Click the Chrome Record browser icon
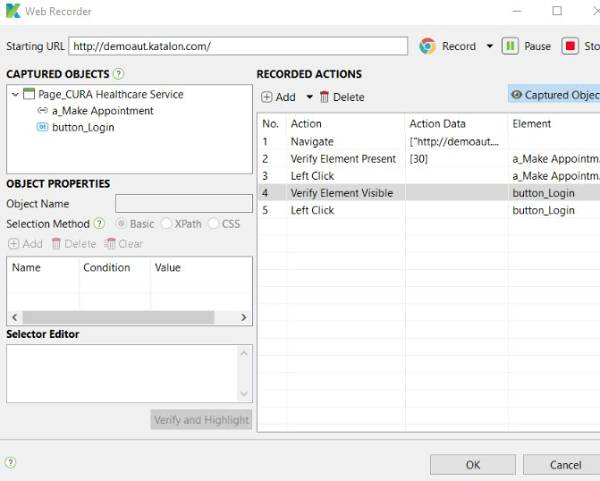This screenshot has width=600, height=481. click(427, 46)
